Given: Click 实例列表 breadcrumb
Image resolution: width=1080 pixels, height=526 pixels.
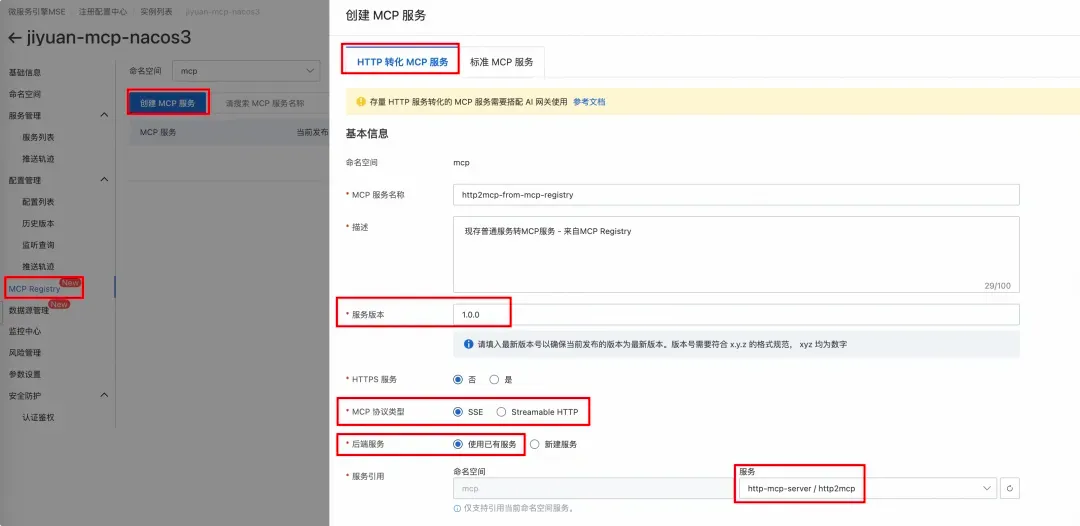Looking at the screenshot, I should [x=157, y=12].
